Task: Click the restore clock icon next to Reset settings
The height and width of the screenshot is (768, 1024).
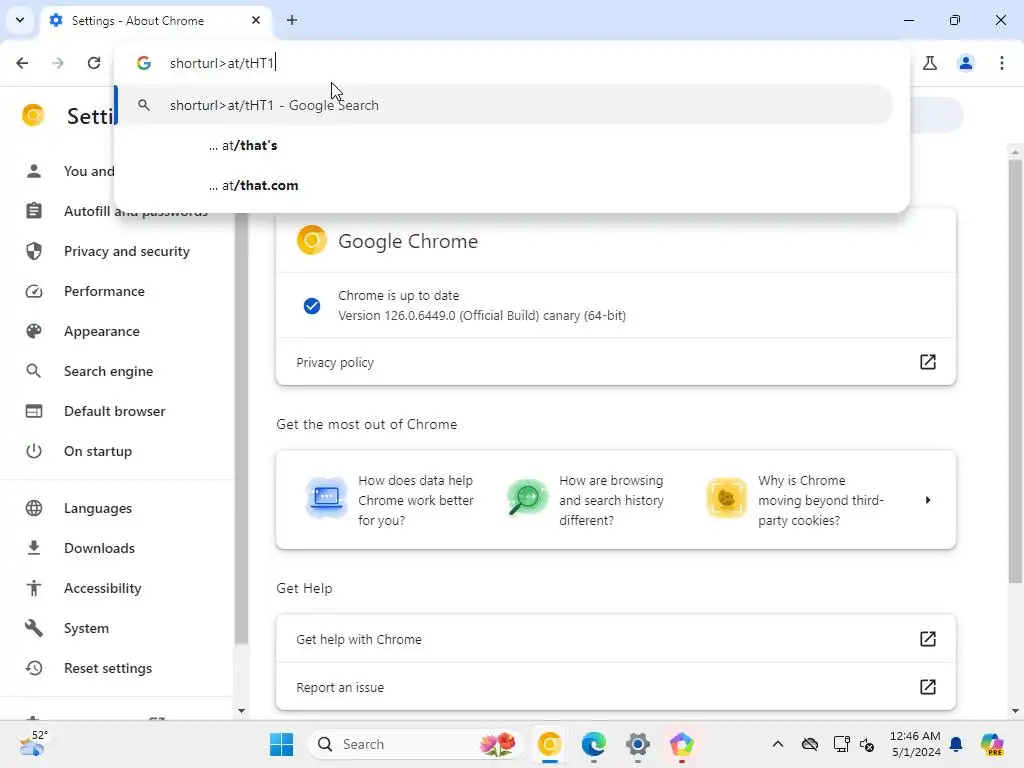Action: (x=34, y=668)
